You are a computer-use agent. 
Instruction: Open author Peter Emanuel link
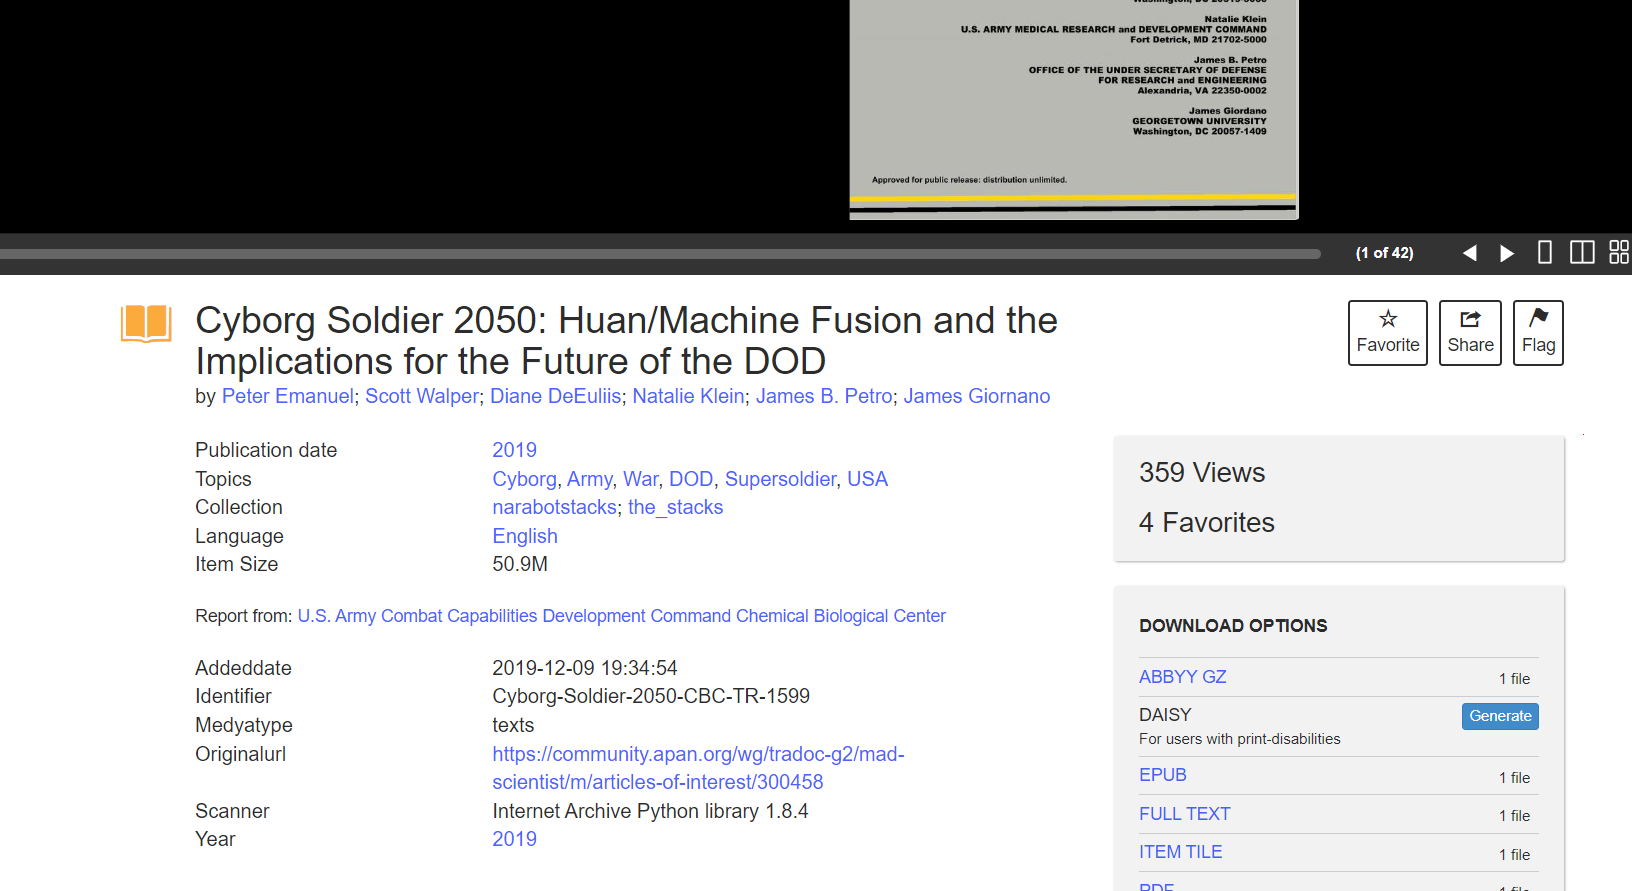pyautogui.click(x=288, y=396)
